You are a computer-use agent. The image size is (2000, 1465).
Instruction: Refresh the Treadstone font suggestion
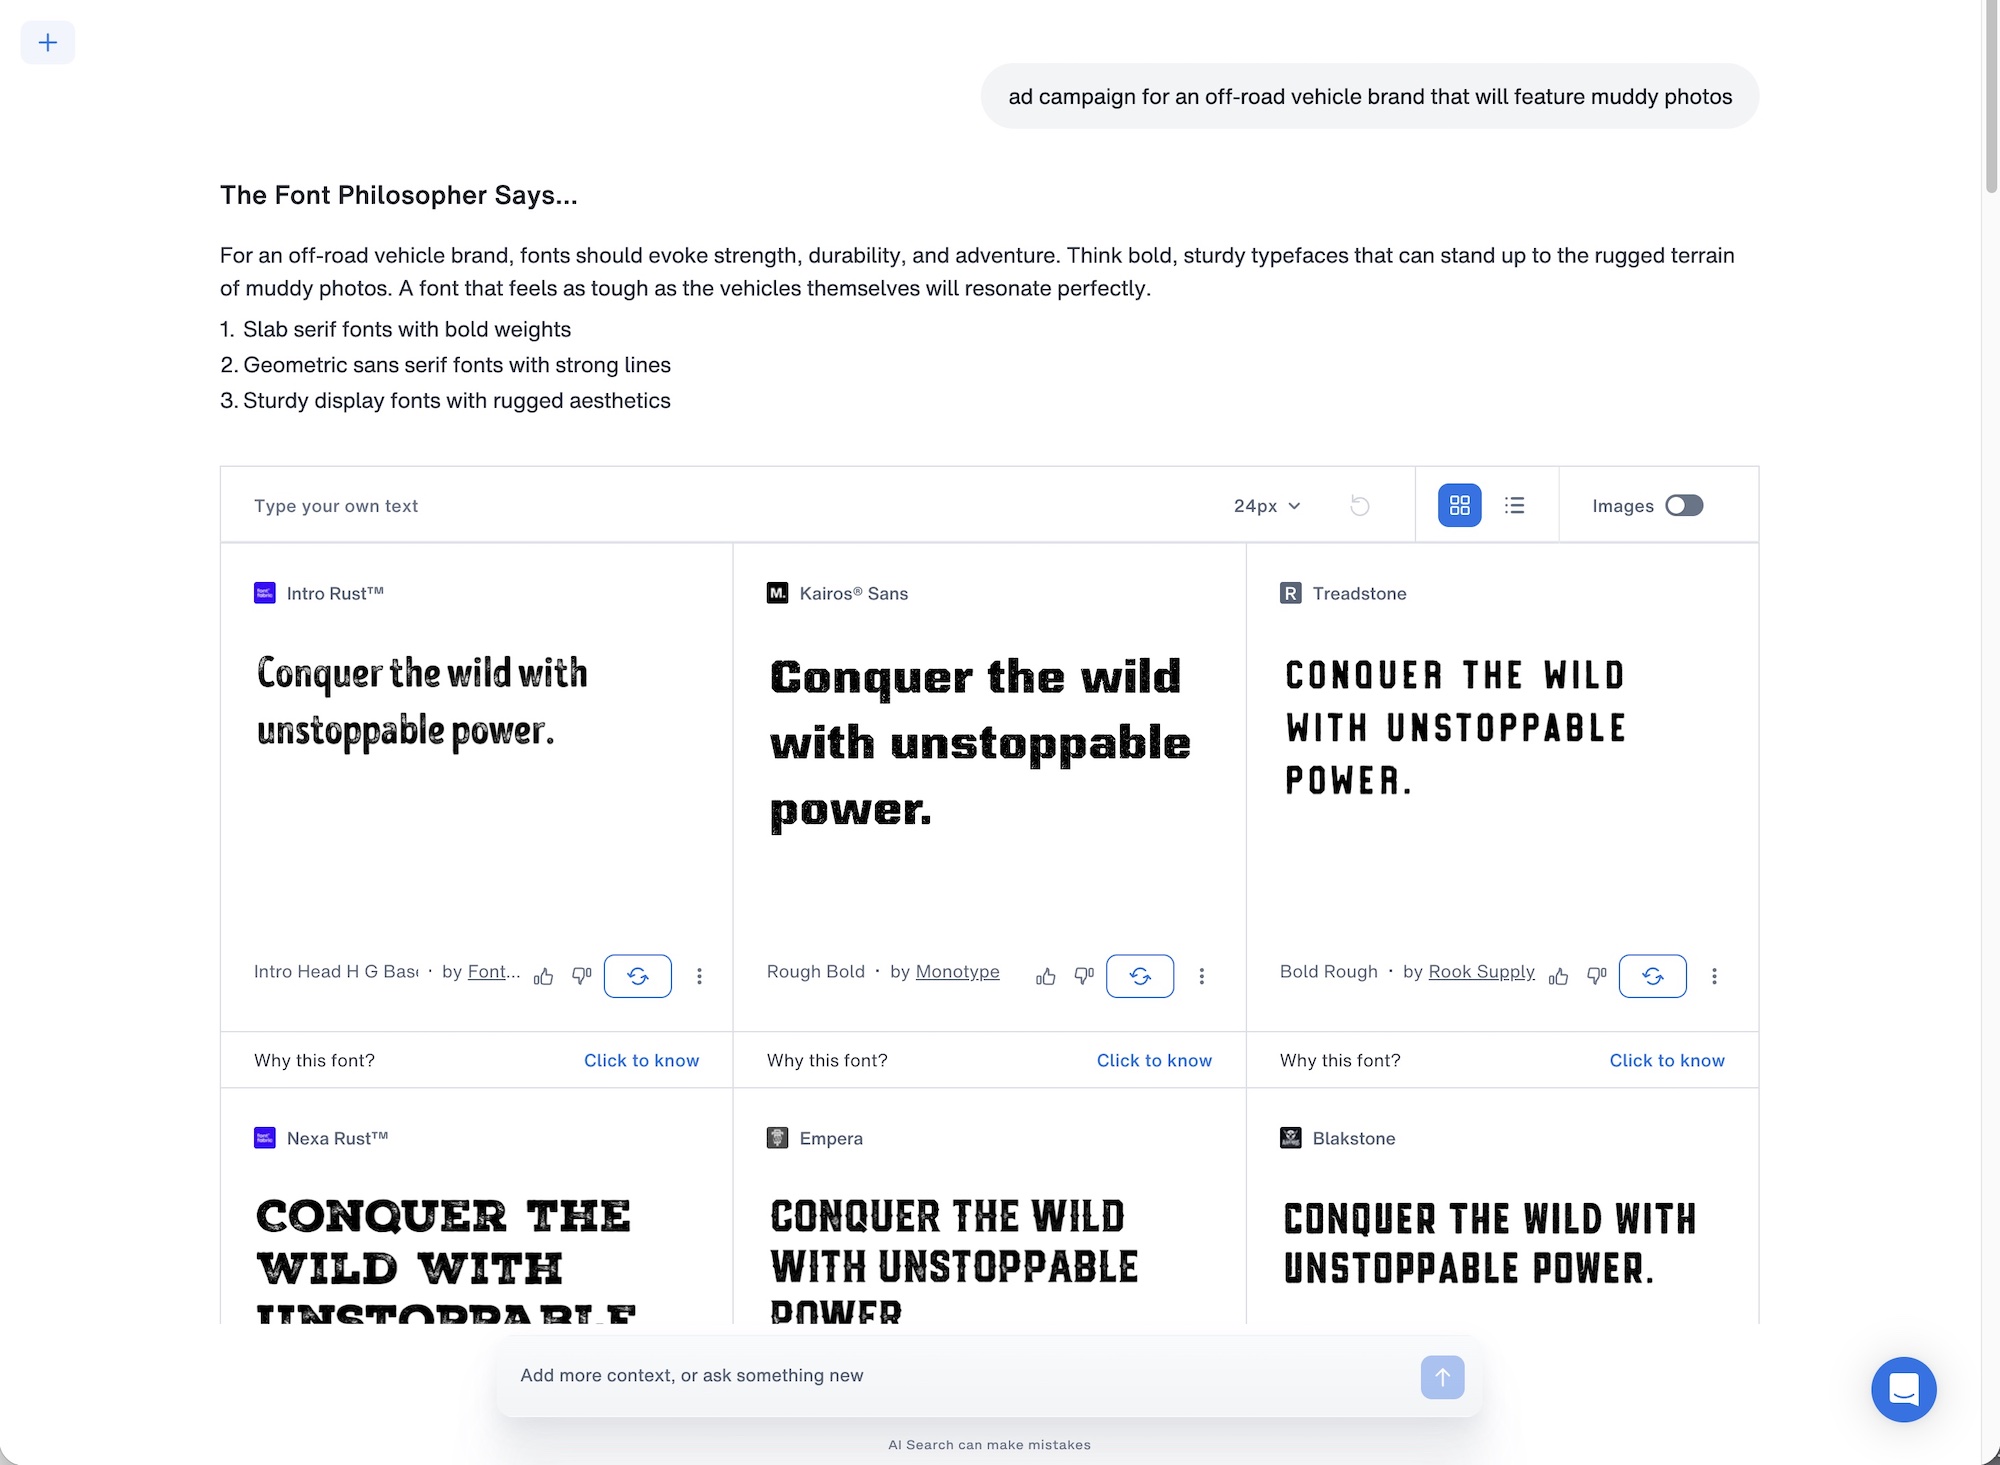pos(1652,976)
